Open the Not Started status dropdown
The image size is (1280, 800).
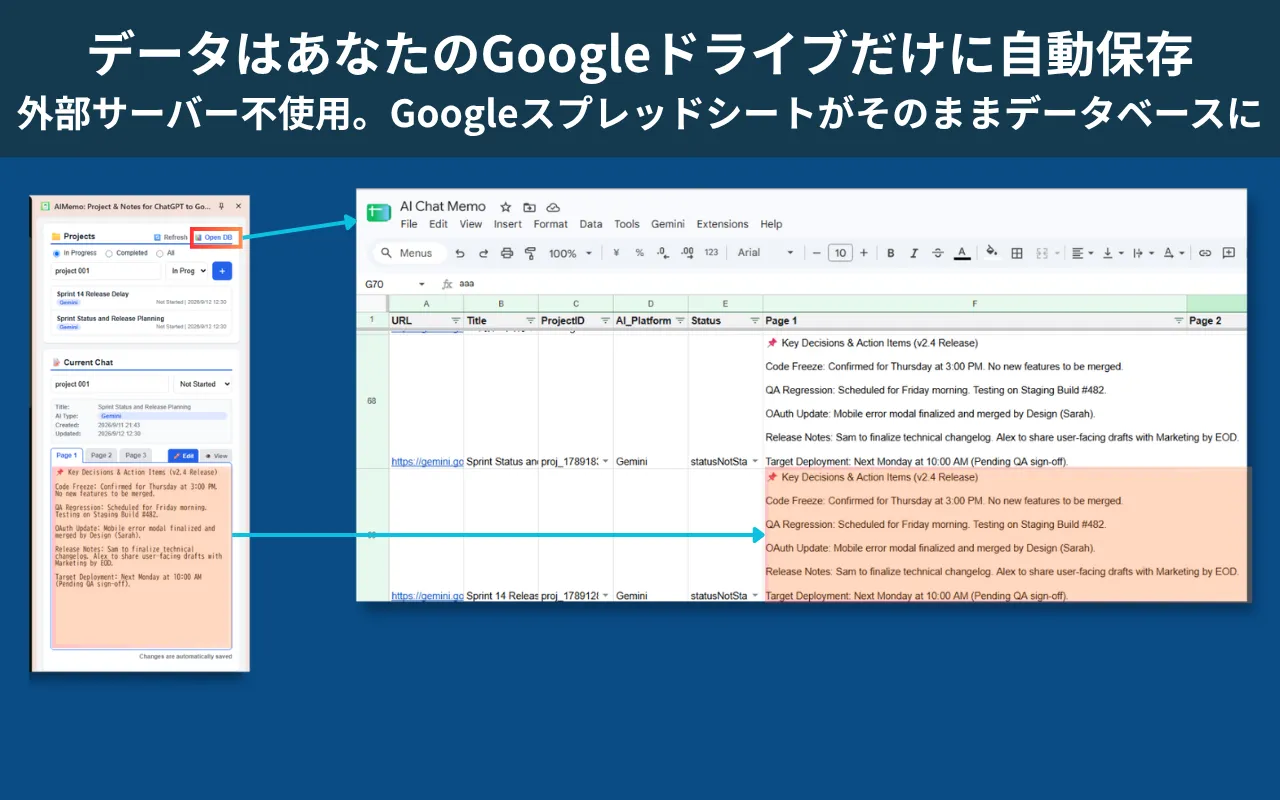coord(202,384)
